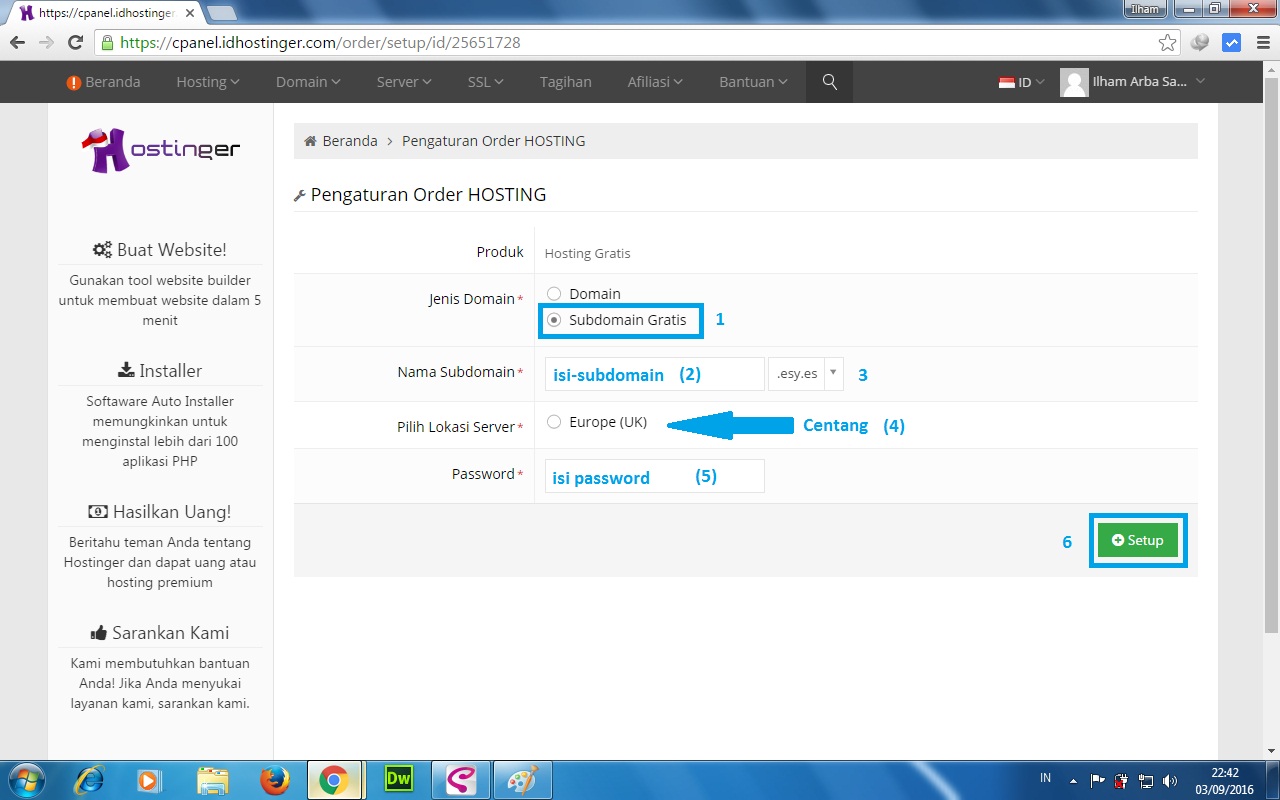Open a new browser tab

pyautogui.click(x=221, y=13)
